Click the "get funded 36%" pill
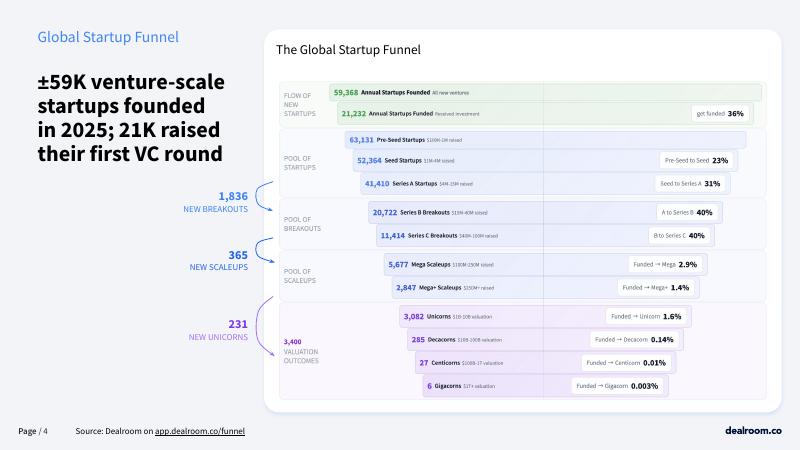The width and height of the screenshot is (800, 450). [x=720, y=114]
